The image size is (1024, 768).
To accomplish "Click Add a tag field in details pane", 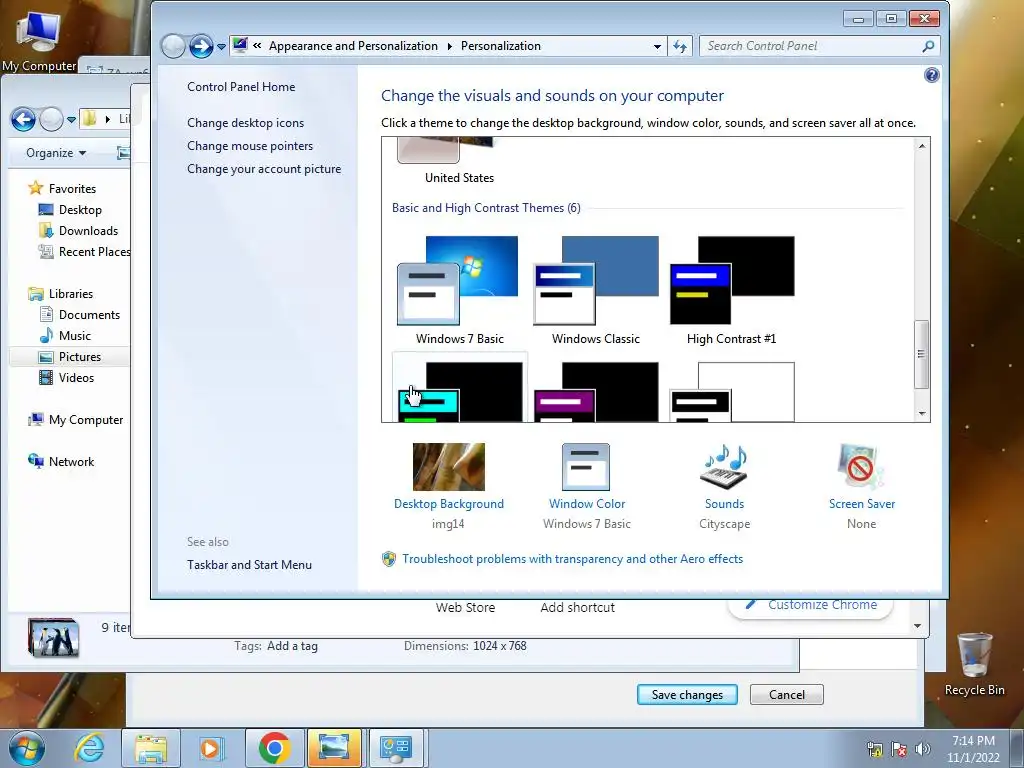I will click(292, 646).
